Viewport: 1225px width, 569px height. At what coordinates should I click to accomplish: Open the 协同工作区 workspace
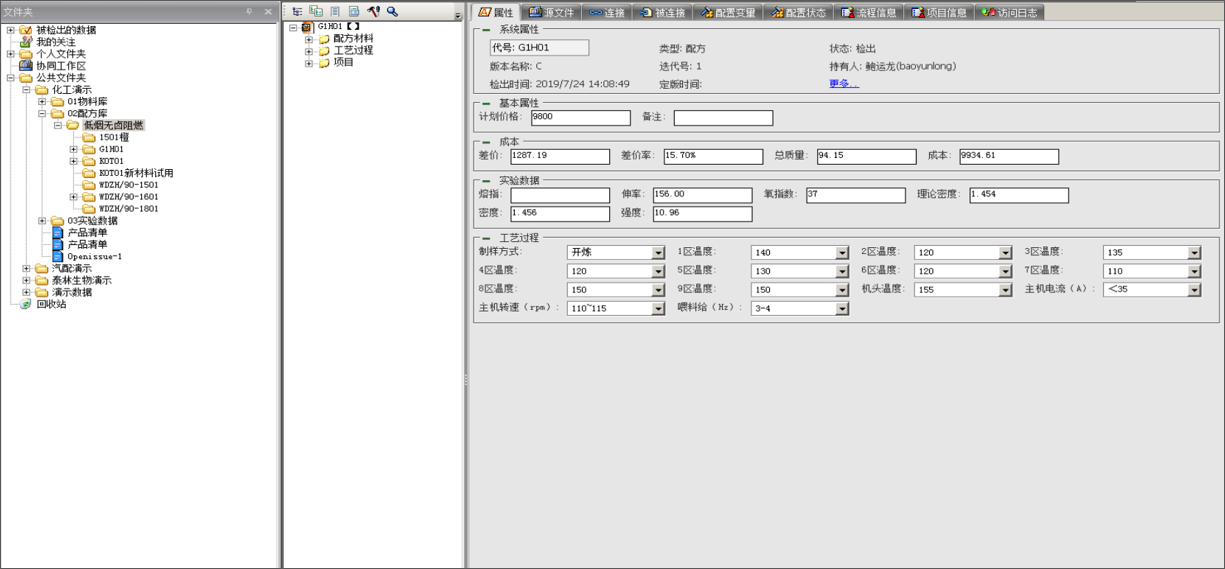[x=60, y=66]
